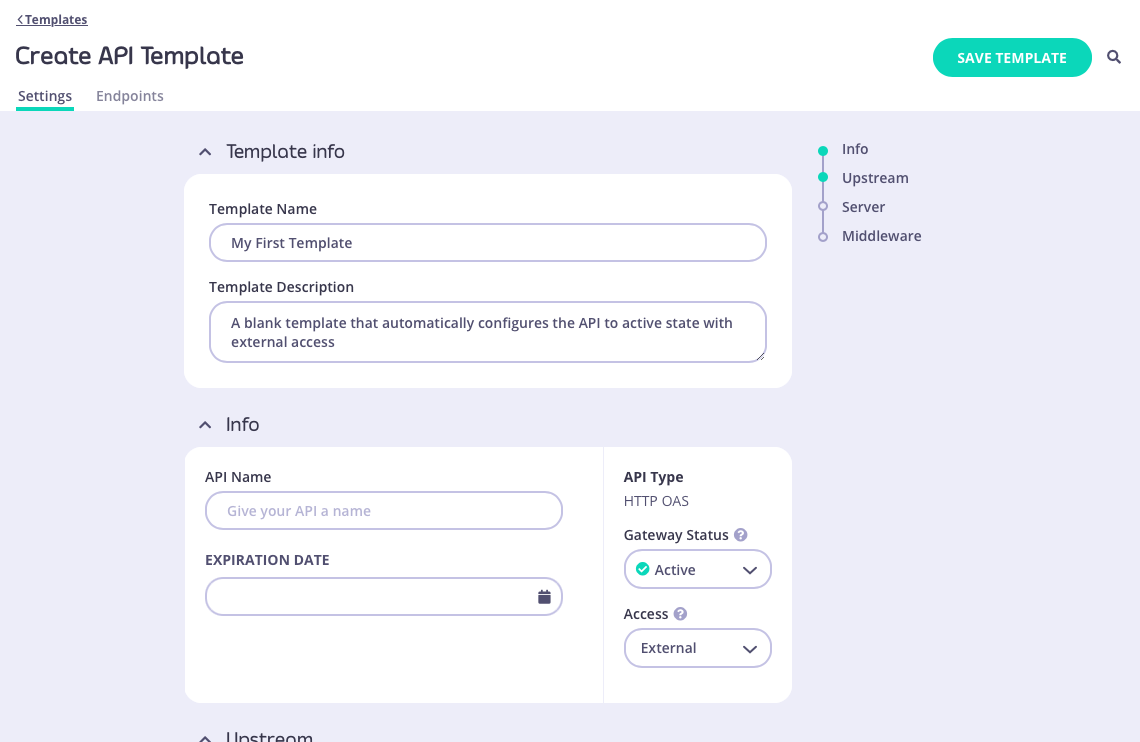Collapse the Template info section
Image resolution: width=1140 pixels, height=742 pixels.
pyautogui.click(x=204, y=151)
